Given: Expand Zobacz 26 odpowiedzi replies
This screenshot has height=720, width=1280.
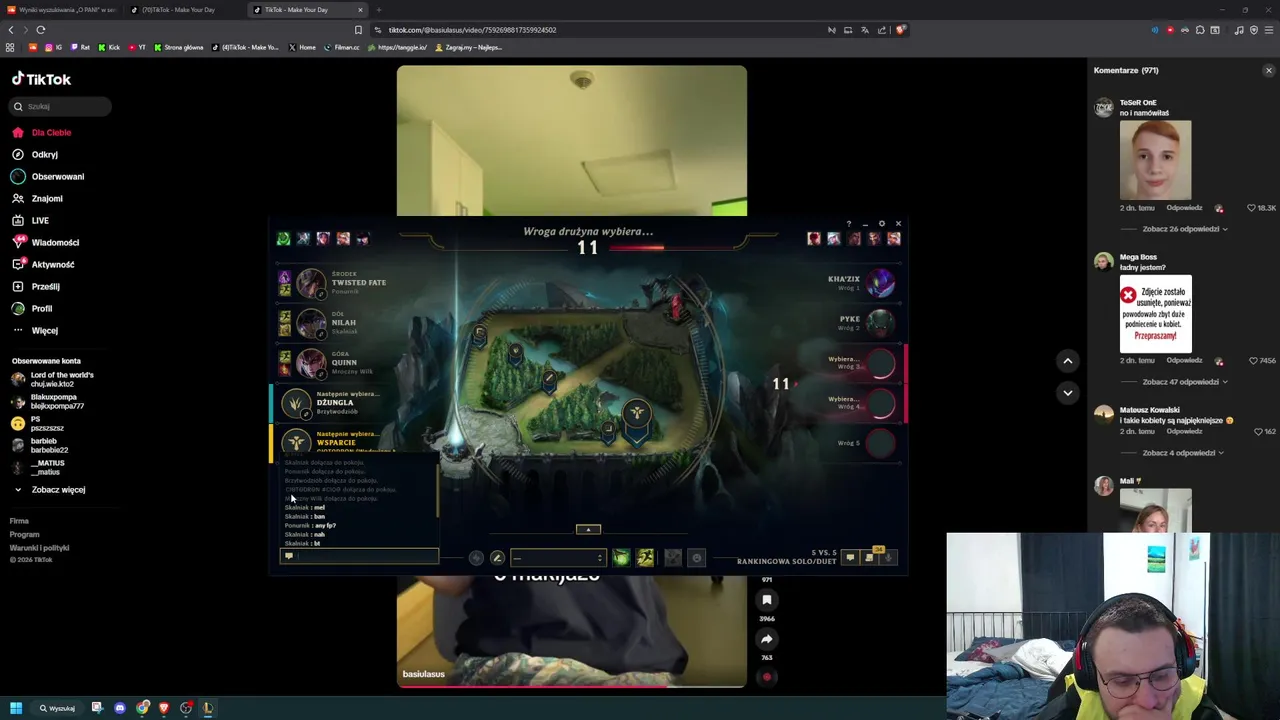Looking at the screenshot, I should pos(1184,229).
